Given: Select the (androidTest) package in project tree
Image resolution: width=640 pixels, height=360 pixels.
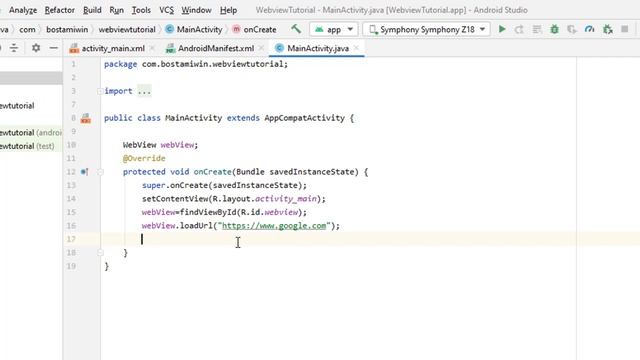Looking at the screenshot, I should tap(31, 133).
